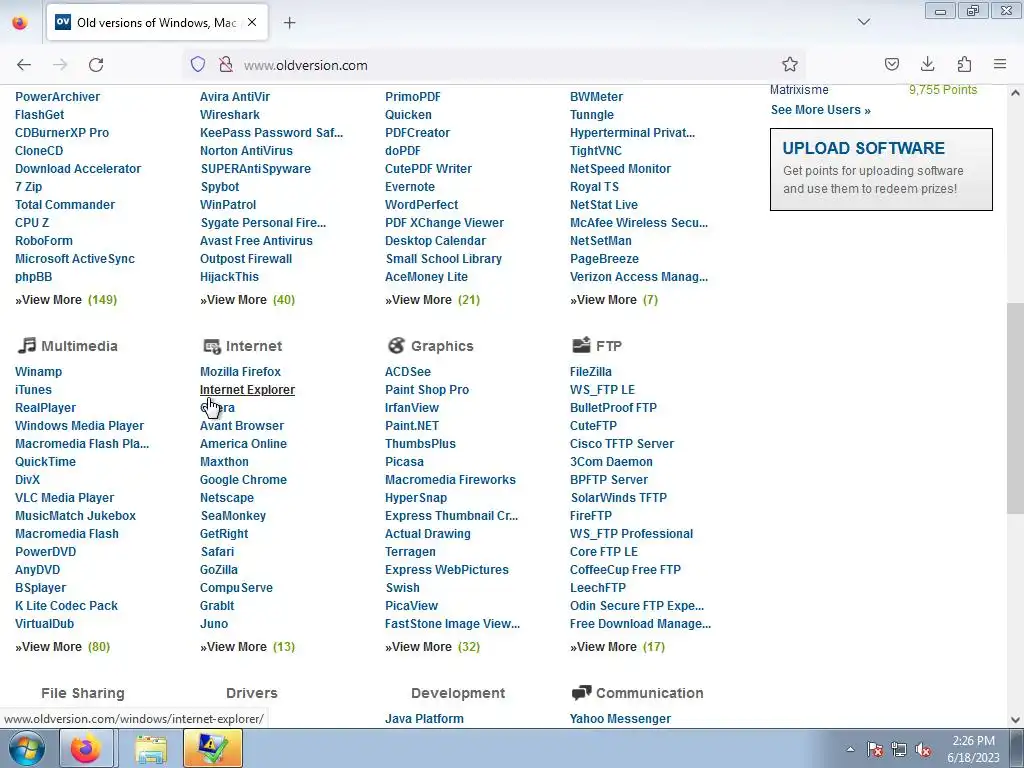Open View More (40) link
This screenshot has width=1024, height=768.
point(248,300)
